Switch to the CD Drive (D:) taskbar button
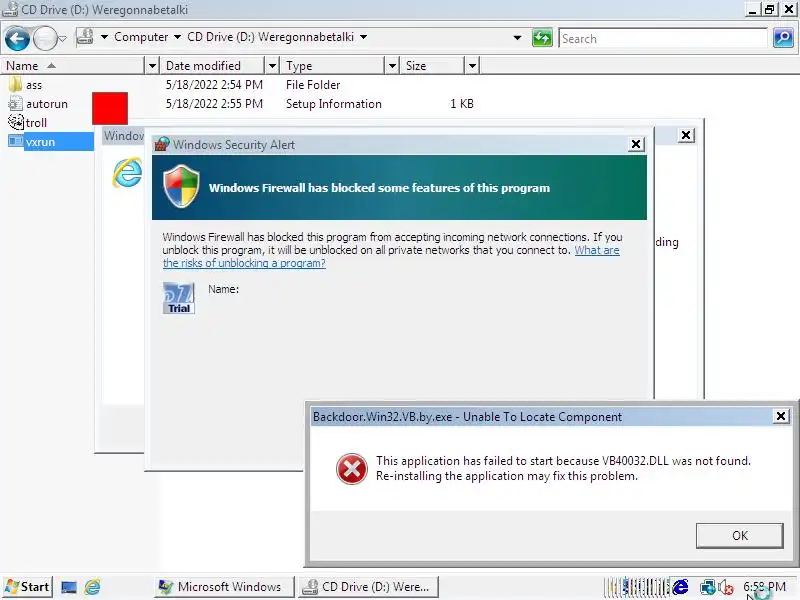The height and width of the screenshot is (600, 800). click(x=368, y=587)
